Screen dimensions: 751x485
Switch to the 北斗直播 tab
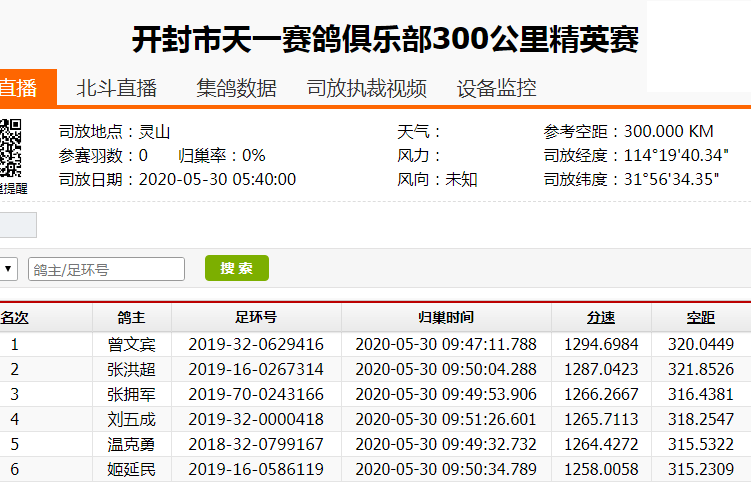point(117,88)
